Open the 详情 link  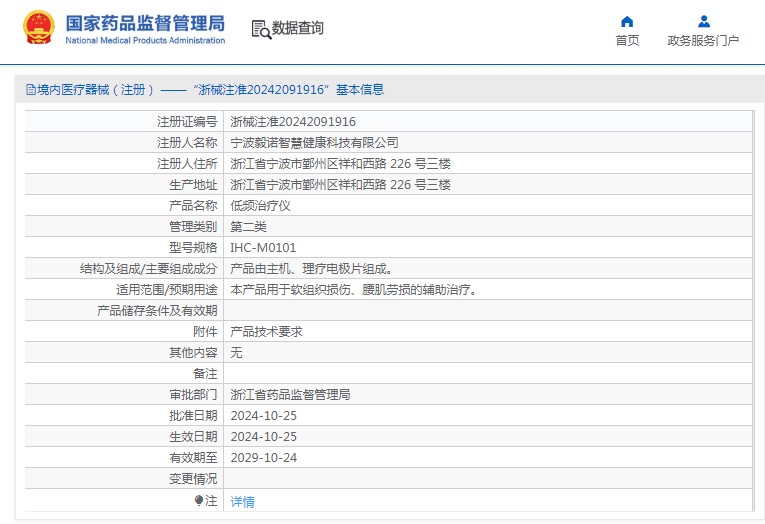click(242, 501)
